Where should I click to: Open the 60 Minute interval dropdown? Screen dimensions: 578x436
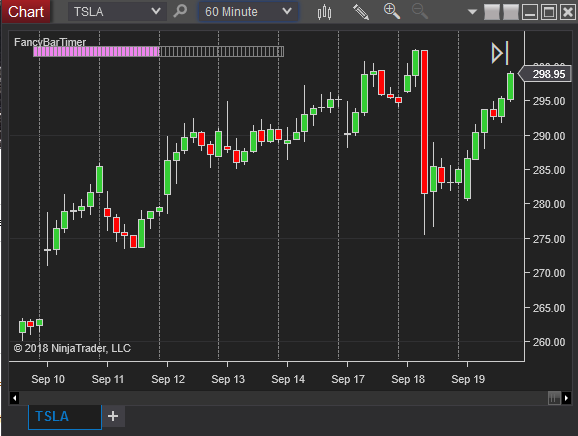pos(248,12)
